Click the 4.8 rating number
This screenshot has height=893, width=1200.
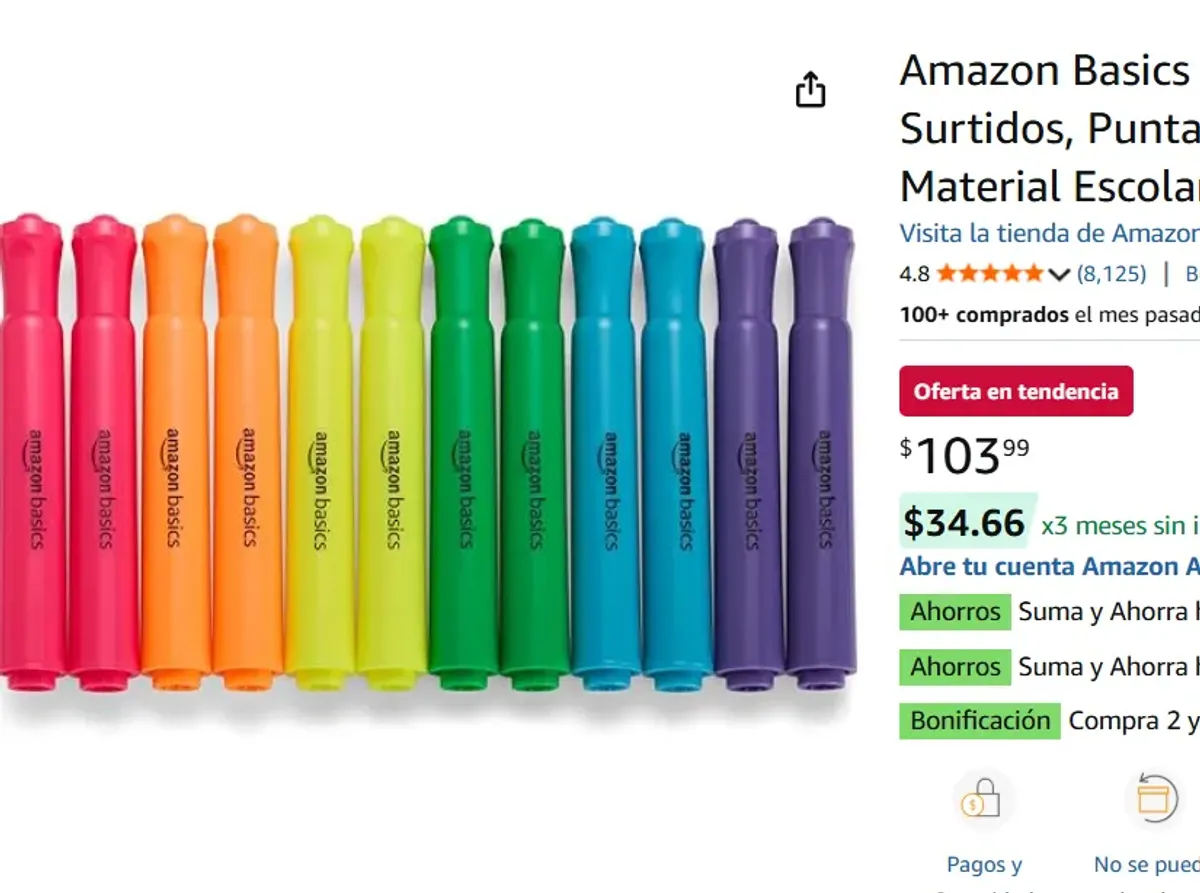pyautogui.click(x=914, y=274)
